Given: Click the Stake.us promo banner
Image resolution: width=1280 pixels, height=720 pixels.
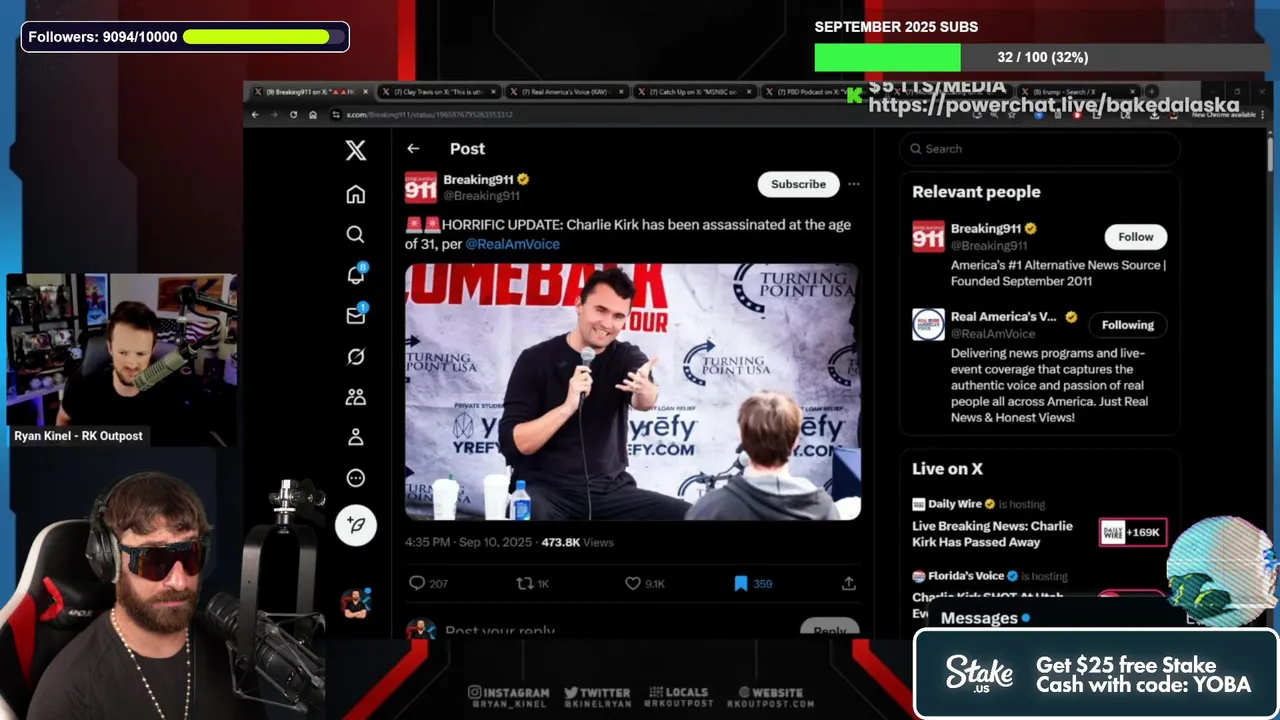Looking at the screenshot, I should tap(1096, 674).
